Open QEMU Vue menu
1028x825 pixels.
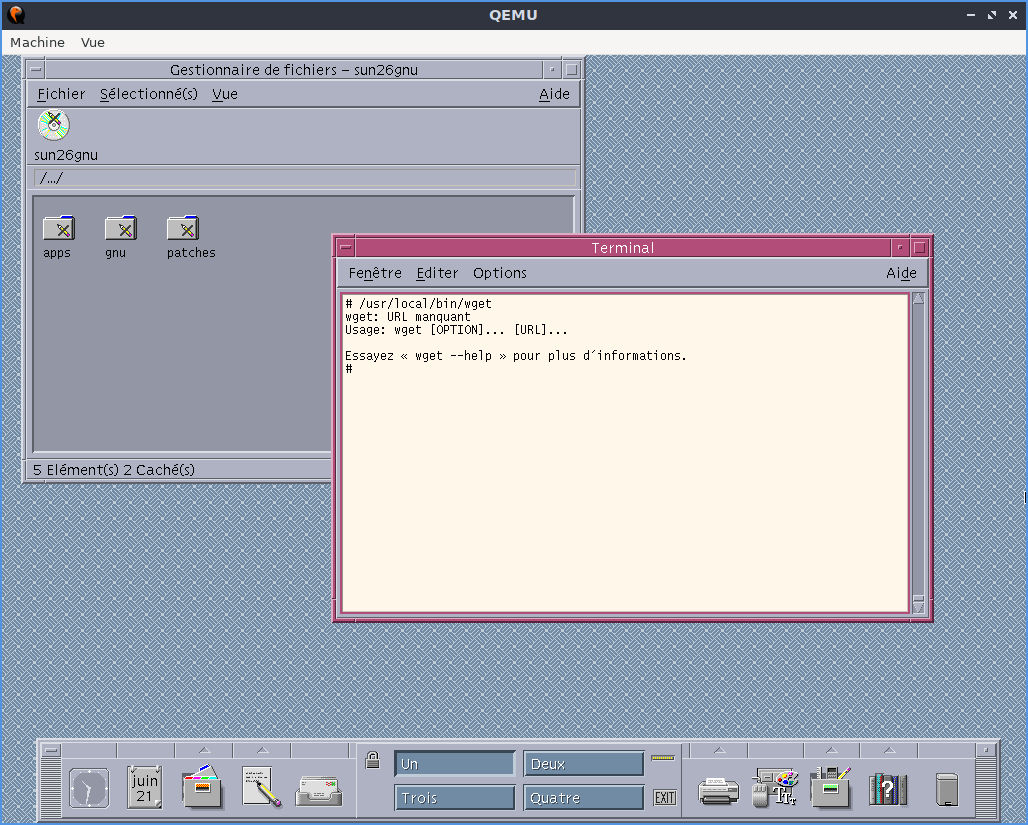[x=92, y=42]
